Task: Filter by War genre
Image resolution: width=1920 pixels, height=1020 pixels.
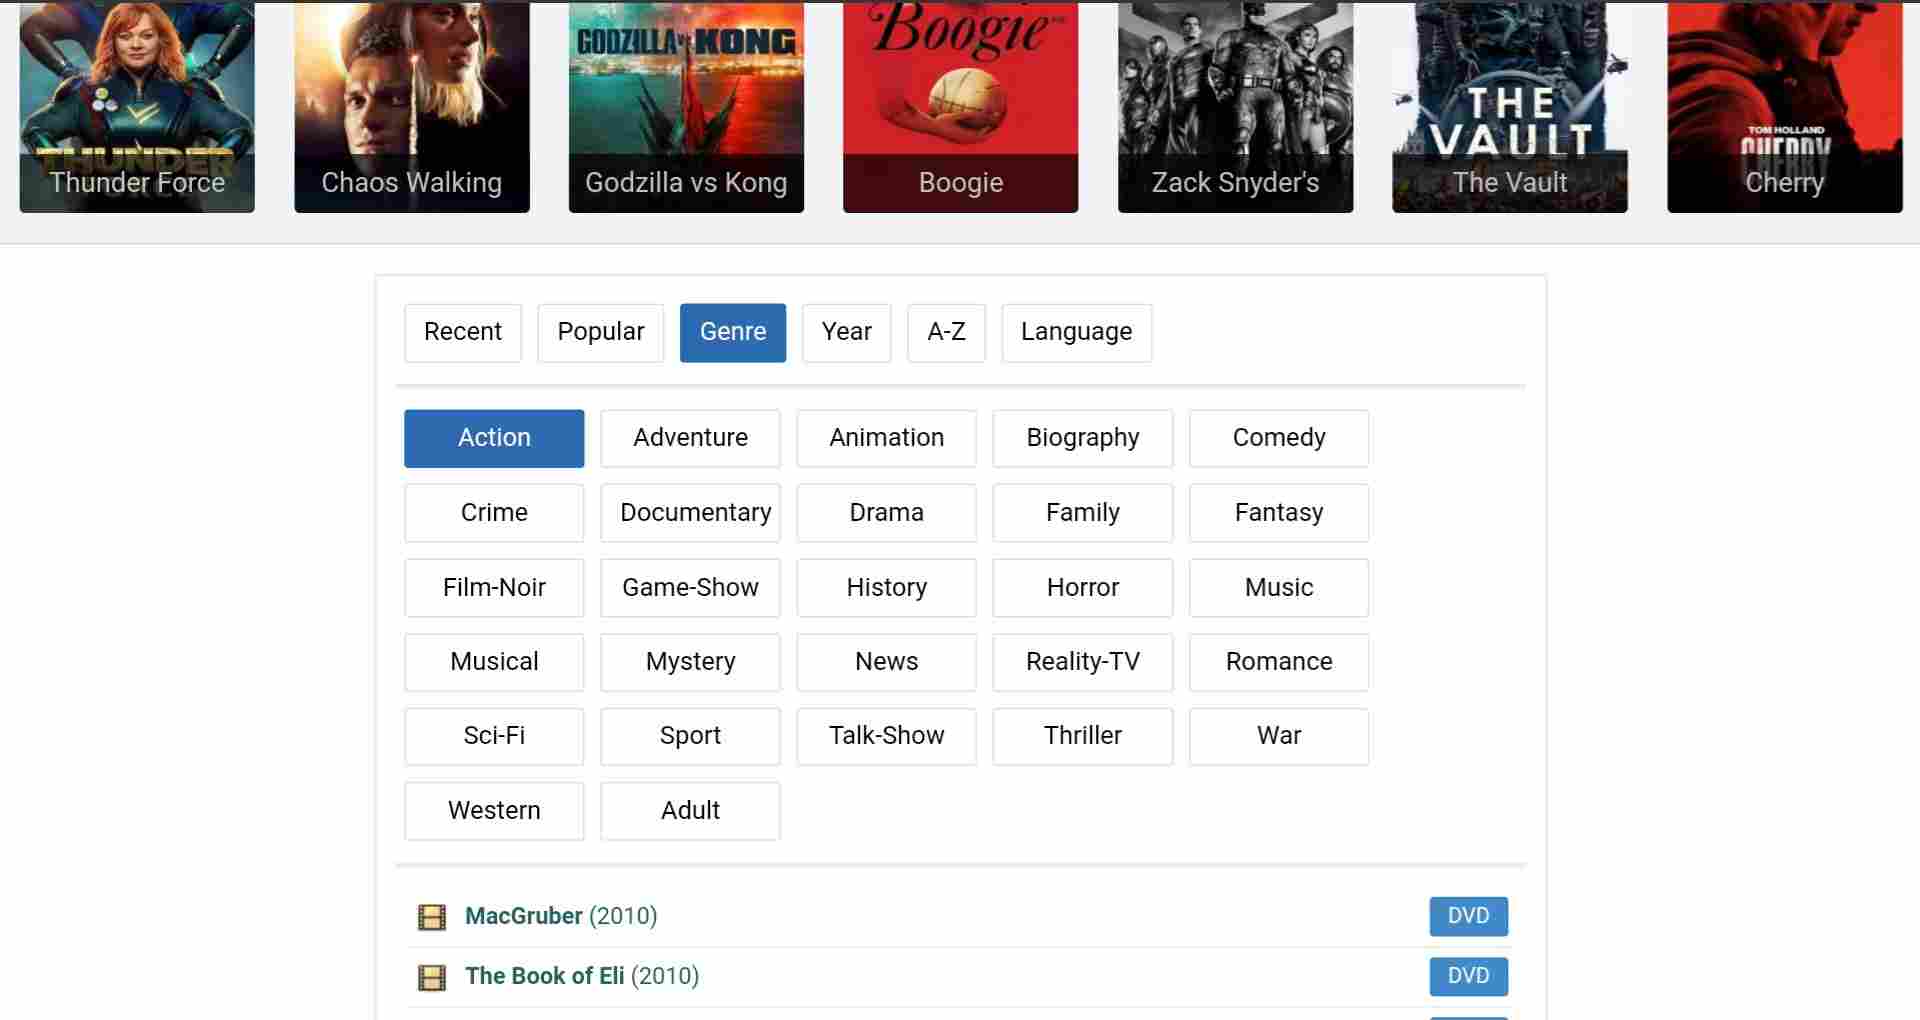Action: pyautogui.click(x=1279, y=737)
